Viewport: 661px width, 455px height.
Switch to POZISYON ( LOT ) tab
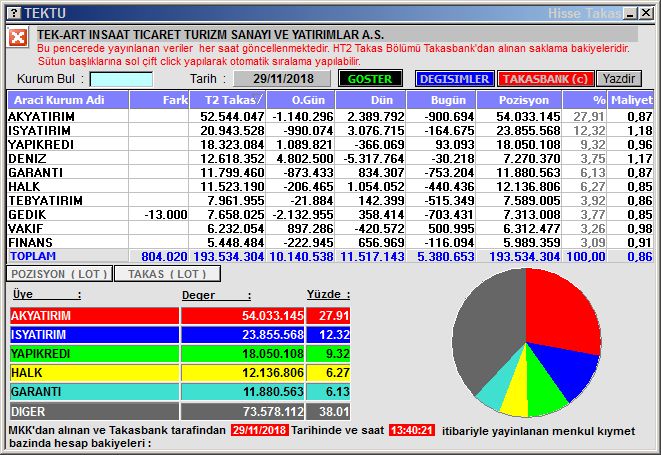pyautogui.click(x=59, y=274)
